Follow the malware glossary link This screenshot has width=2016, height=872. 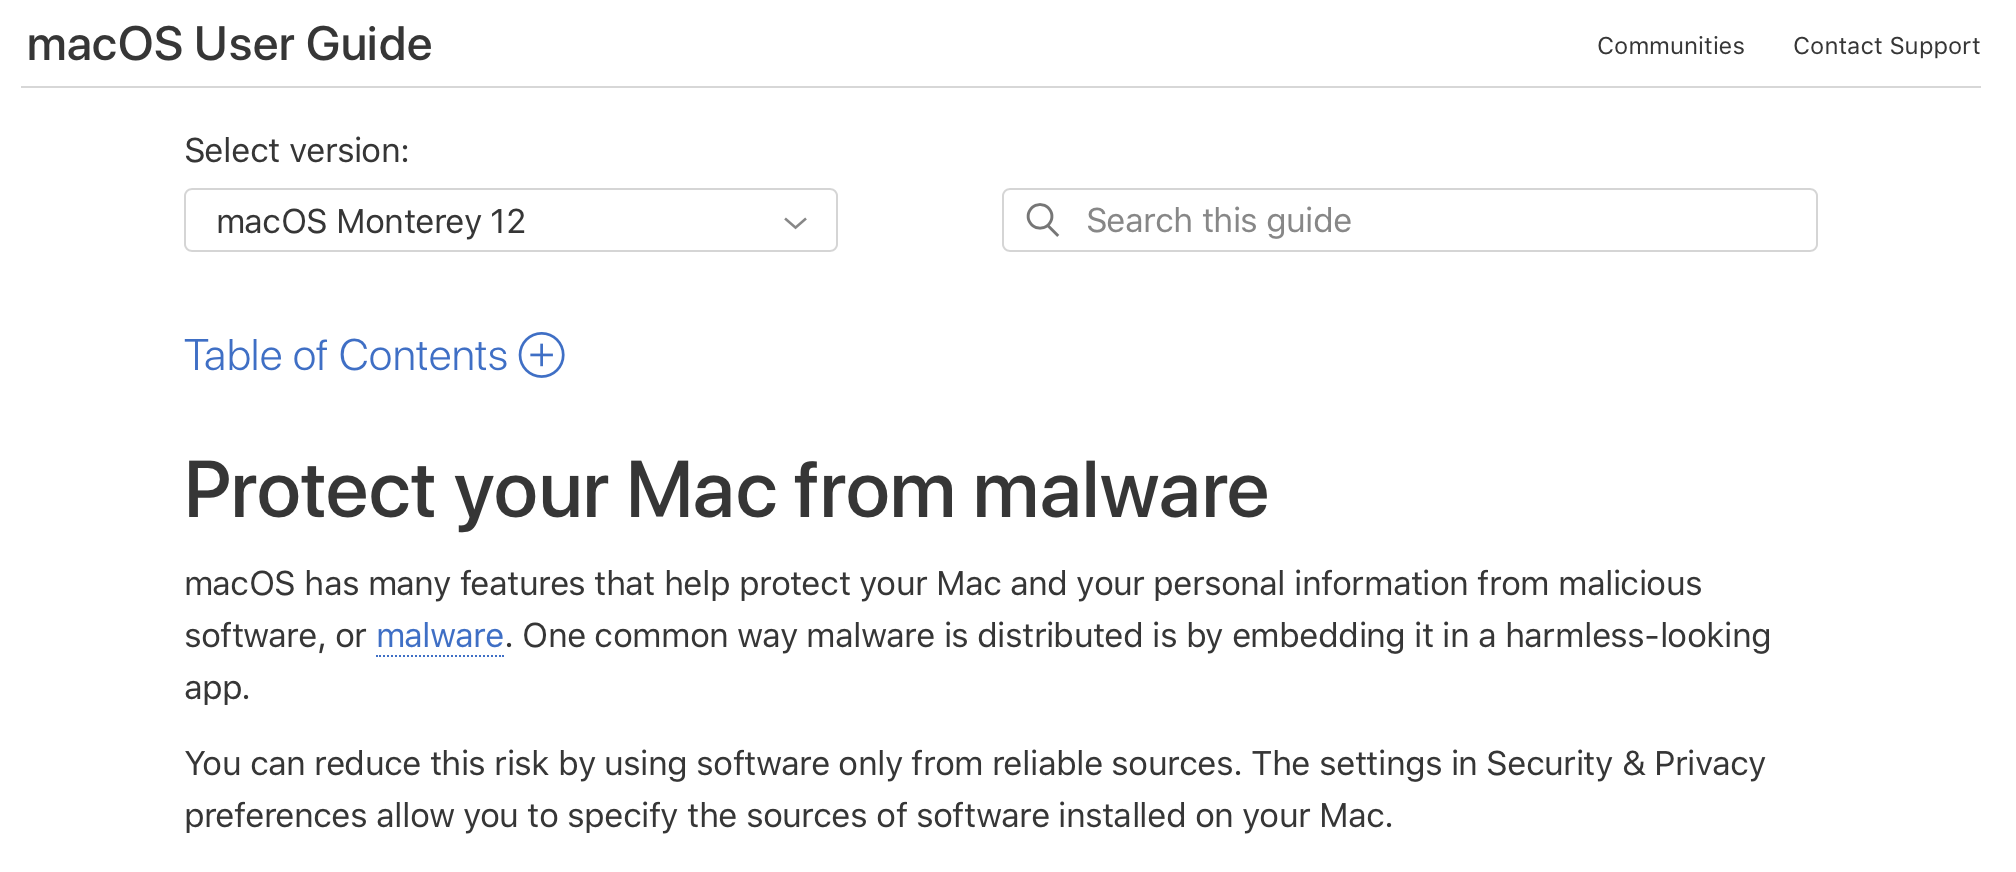point(439,636)
